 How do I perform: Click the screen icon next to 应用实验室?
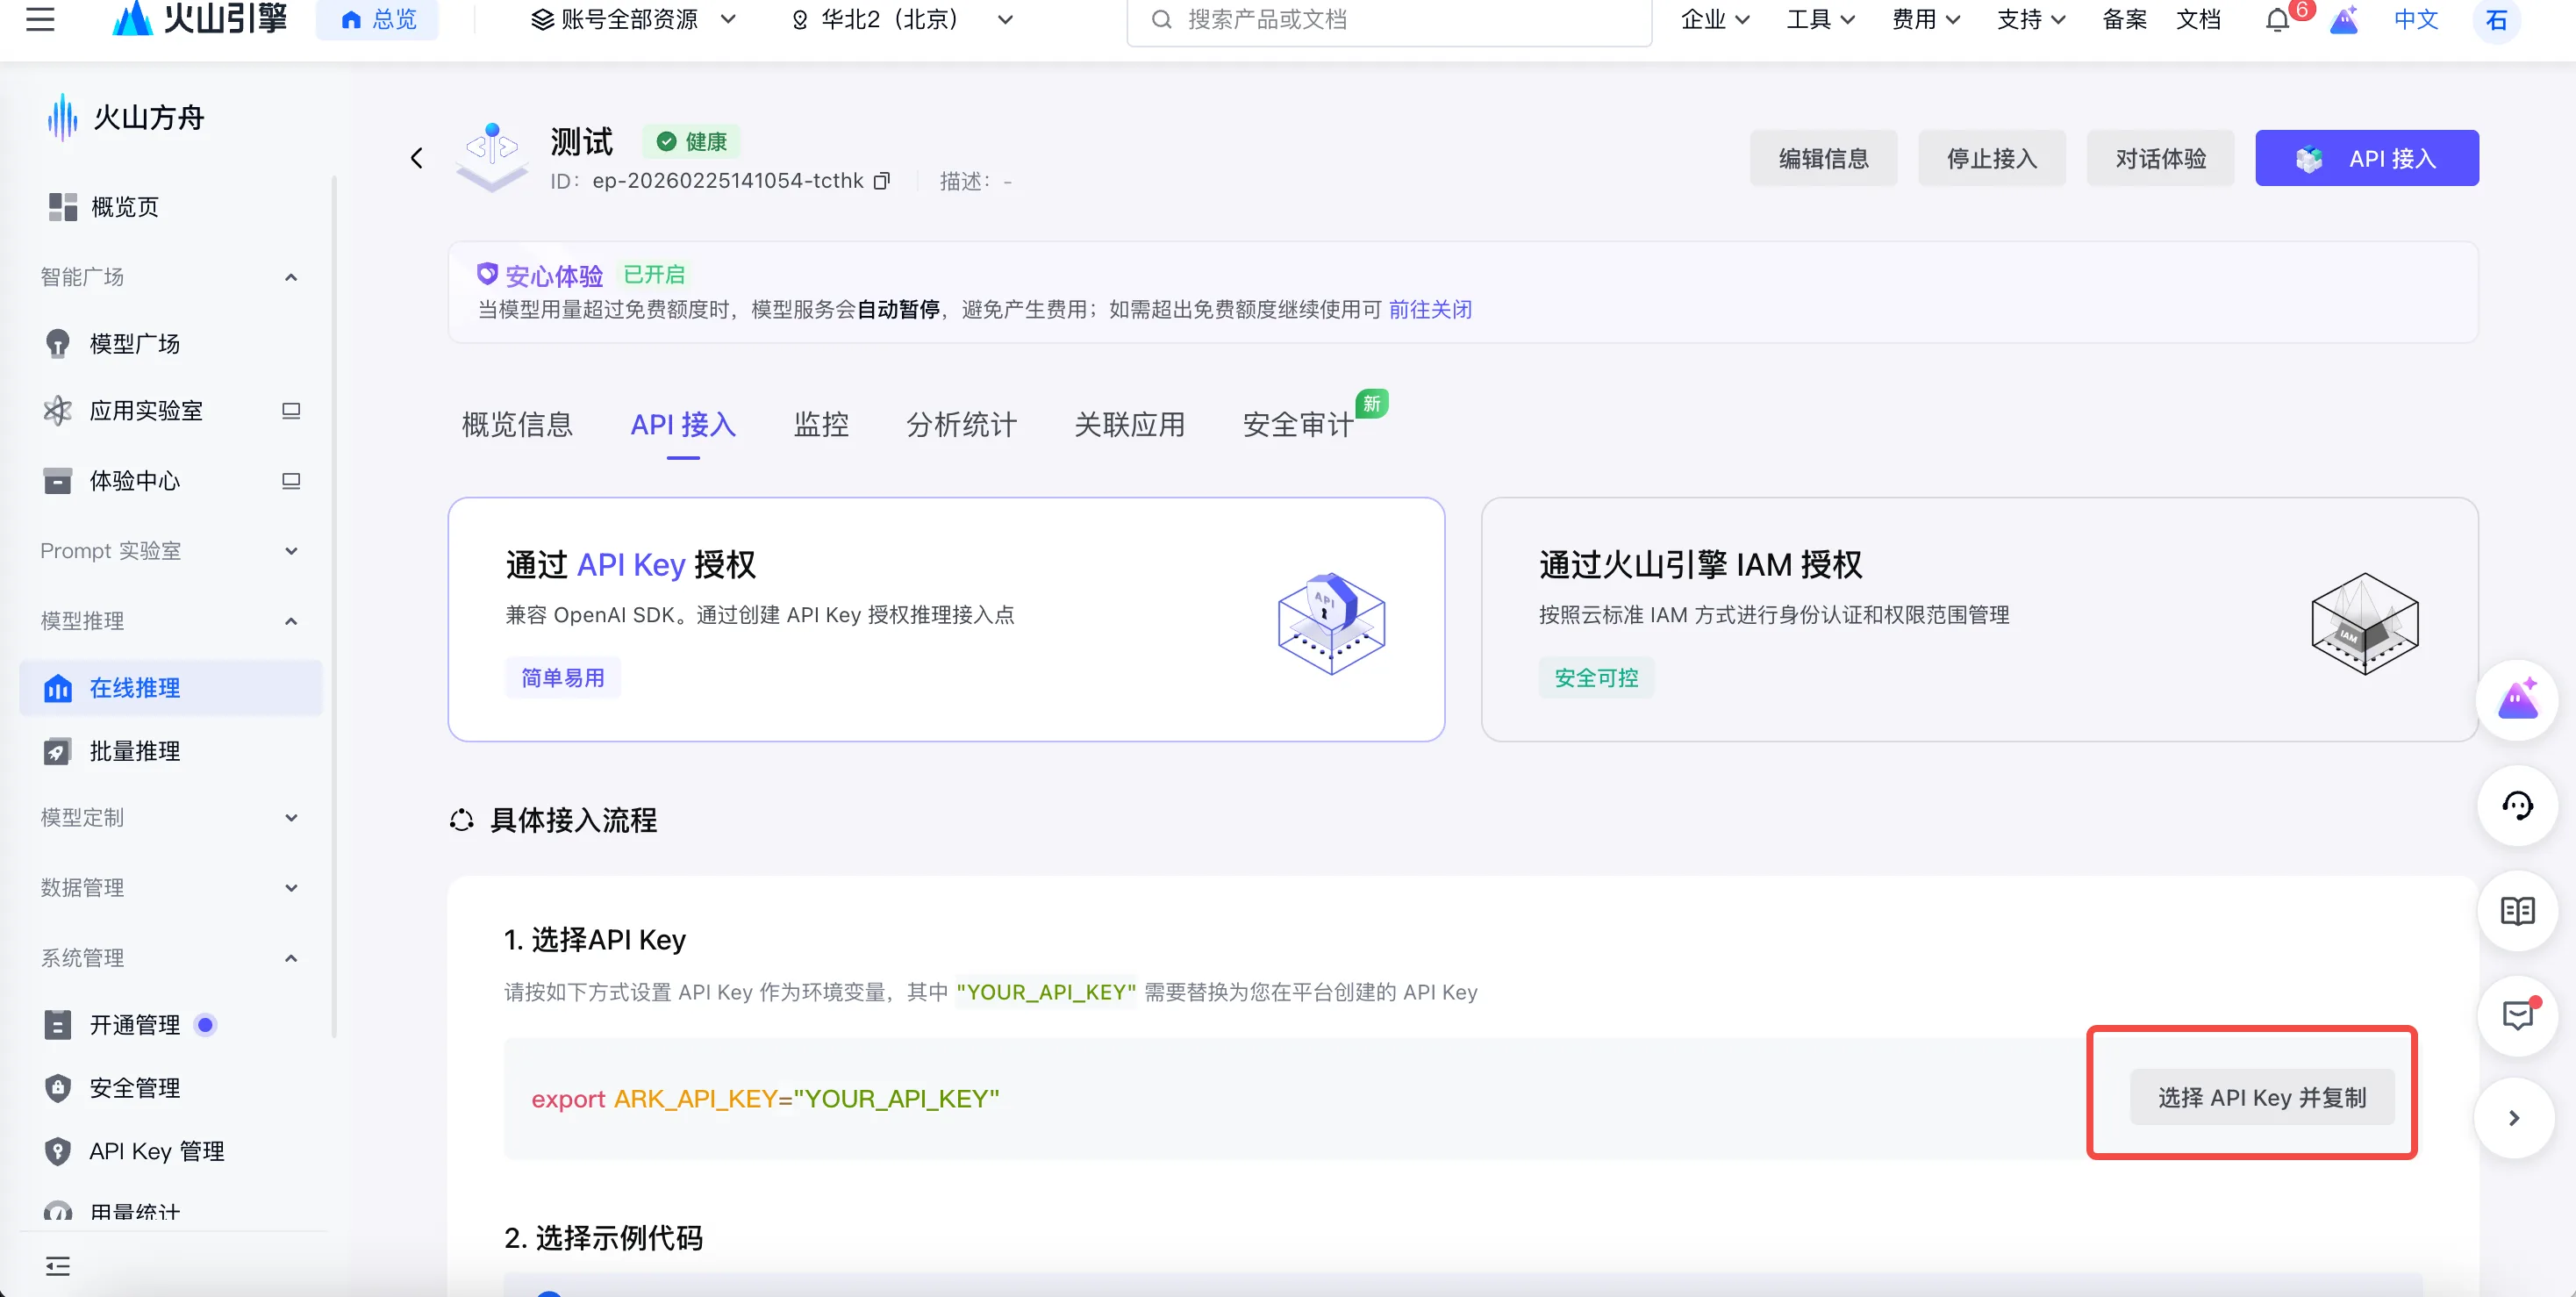(x=291, y=411)
